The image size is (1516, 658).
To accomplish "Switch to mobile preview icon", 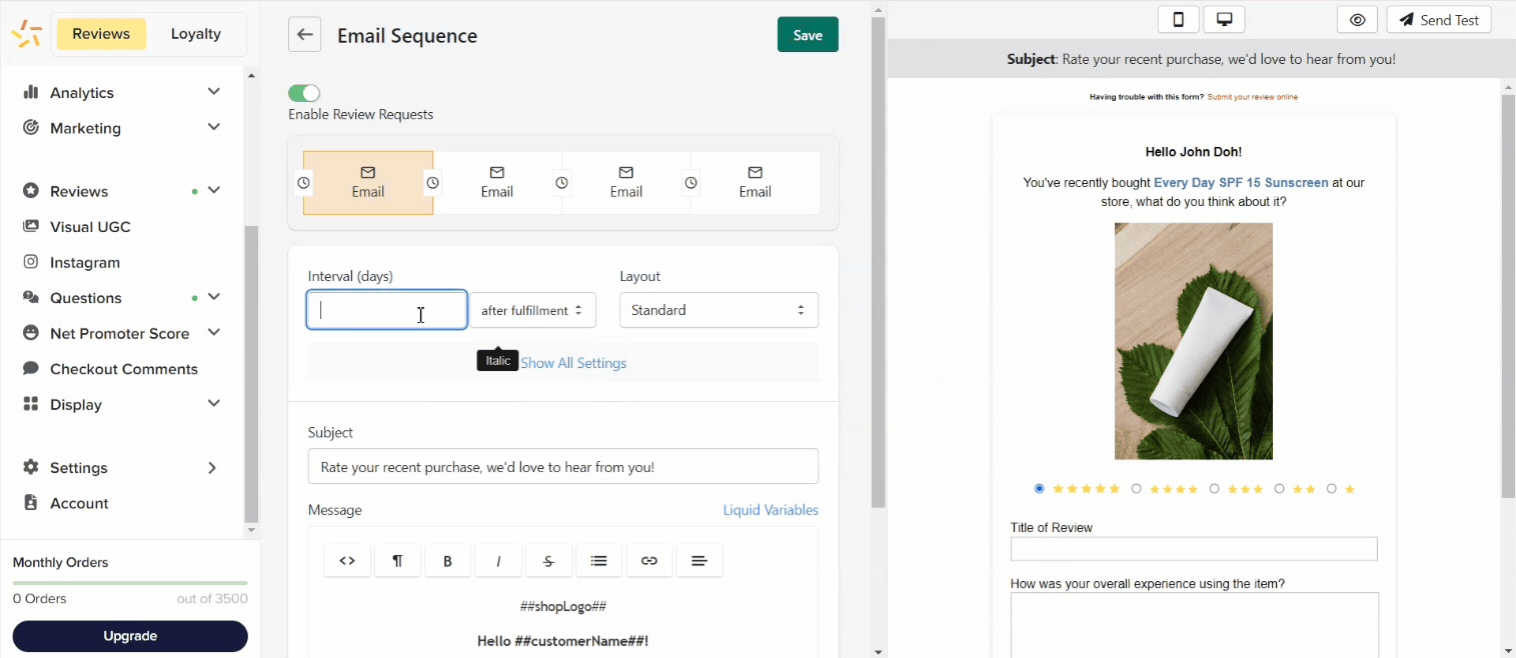I will coord(1178,20).
